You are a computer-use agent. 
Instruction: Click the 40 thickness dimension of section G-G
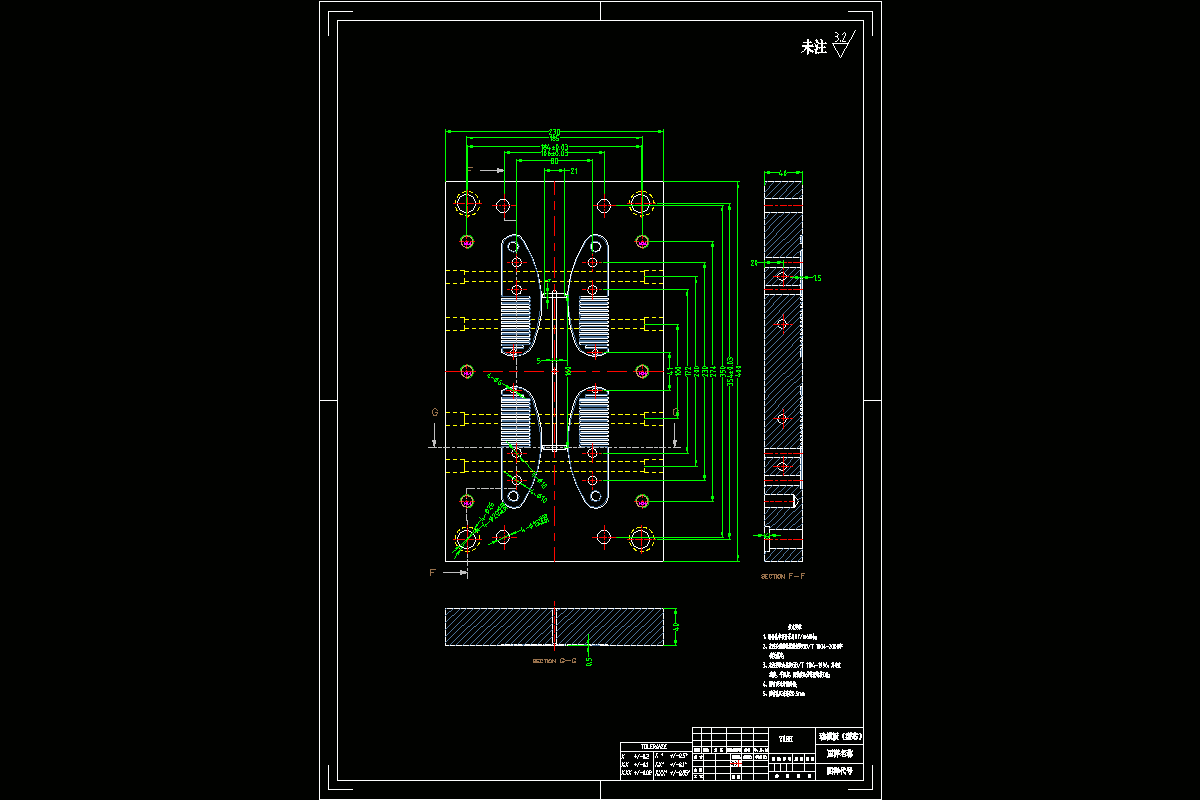676,627
